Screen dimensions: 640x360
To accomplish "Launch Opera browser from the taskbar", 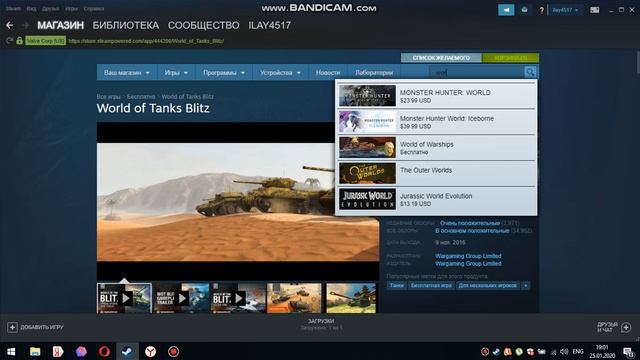I will click(x=104, y=351).
